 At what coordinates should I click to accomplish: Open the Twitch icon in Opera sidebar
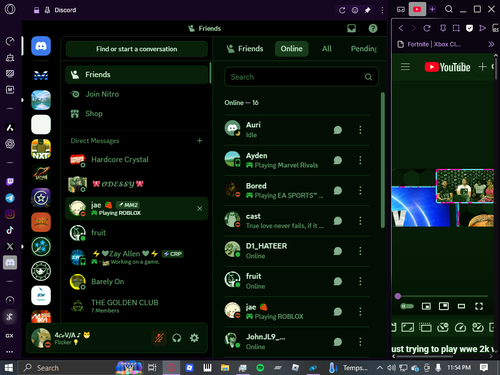pyautogui.click(x=10, y=182)
